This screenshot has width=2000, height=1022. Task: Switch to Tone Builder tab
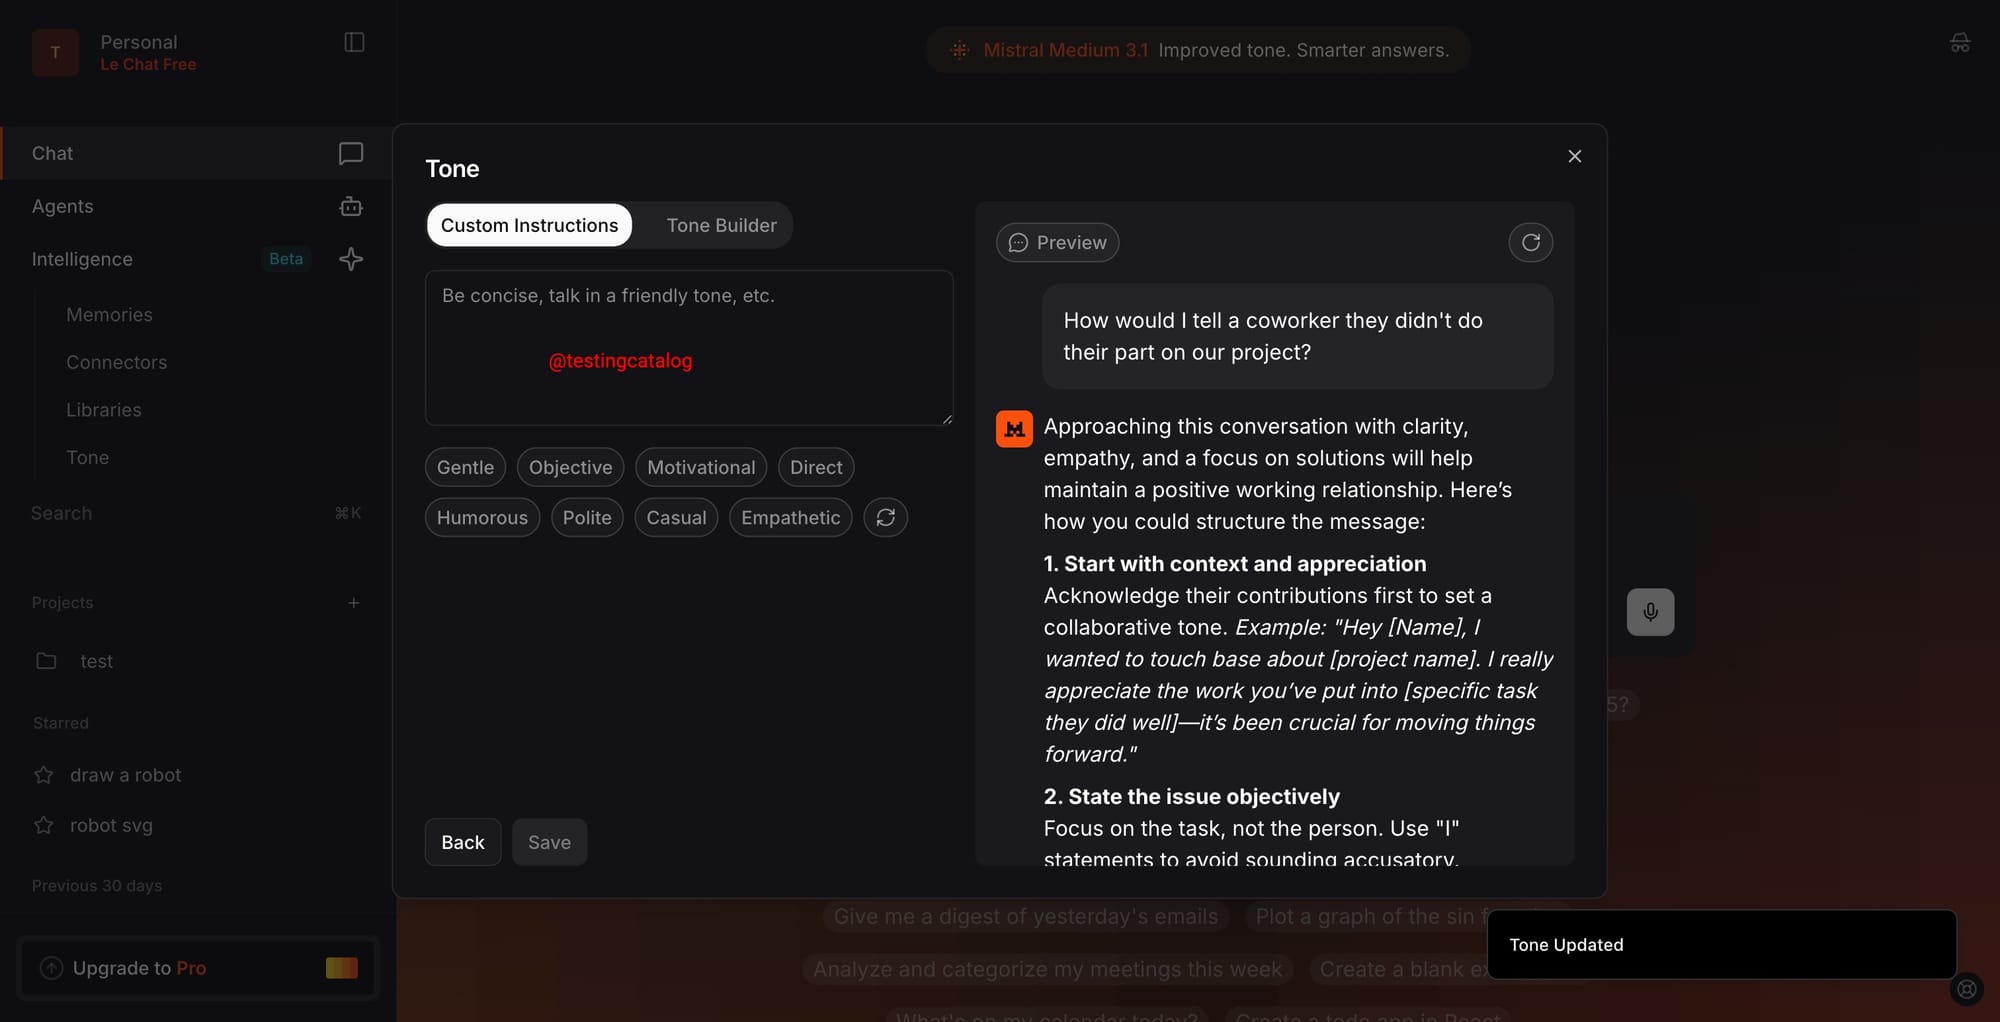(x=721, y=225)
